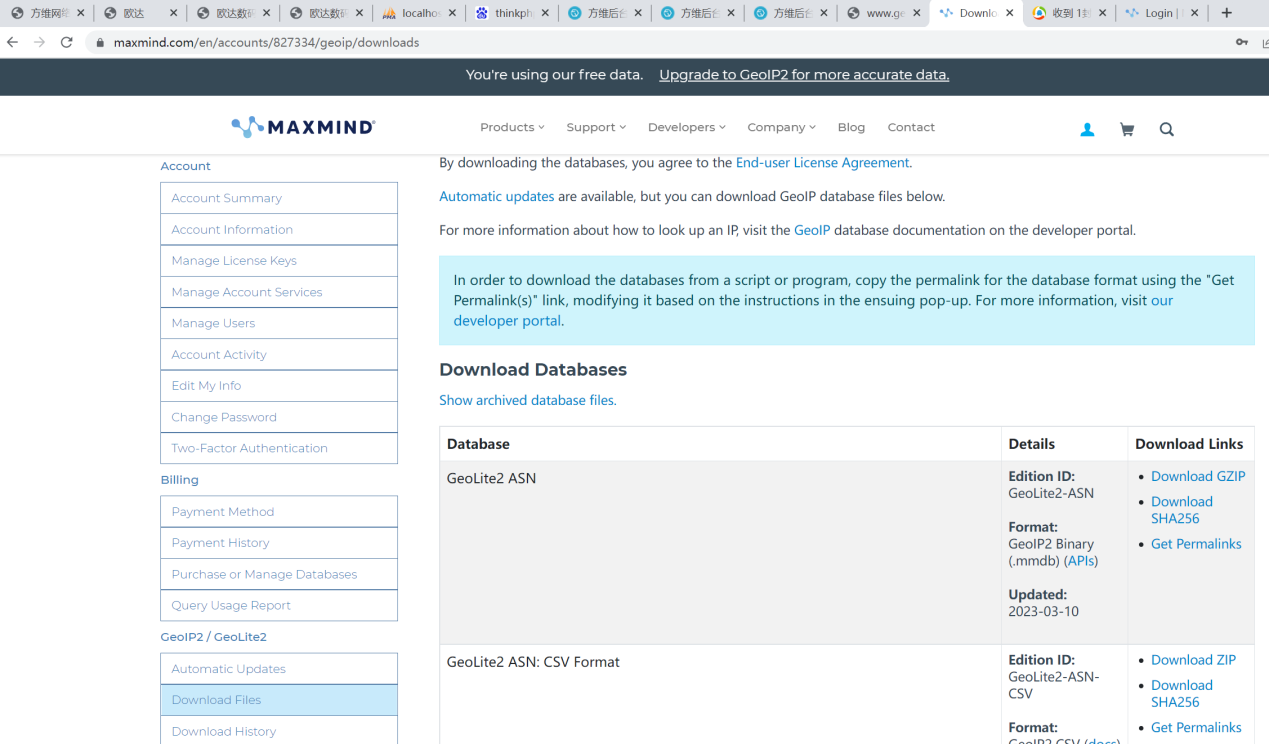This screenshot has width=1269, height=744.
Task: Click the address bar URL field
Action: click(660, 43)
